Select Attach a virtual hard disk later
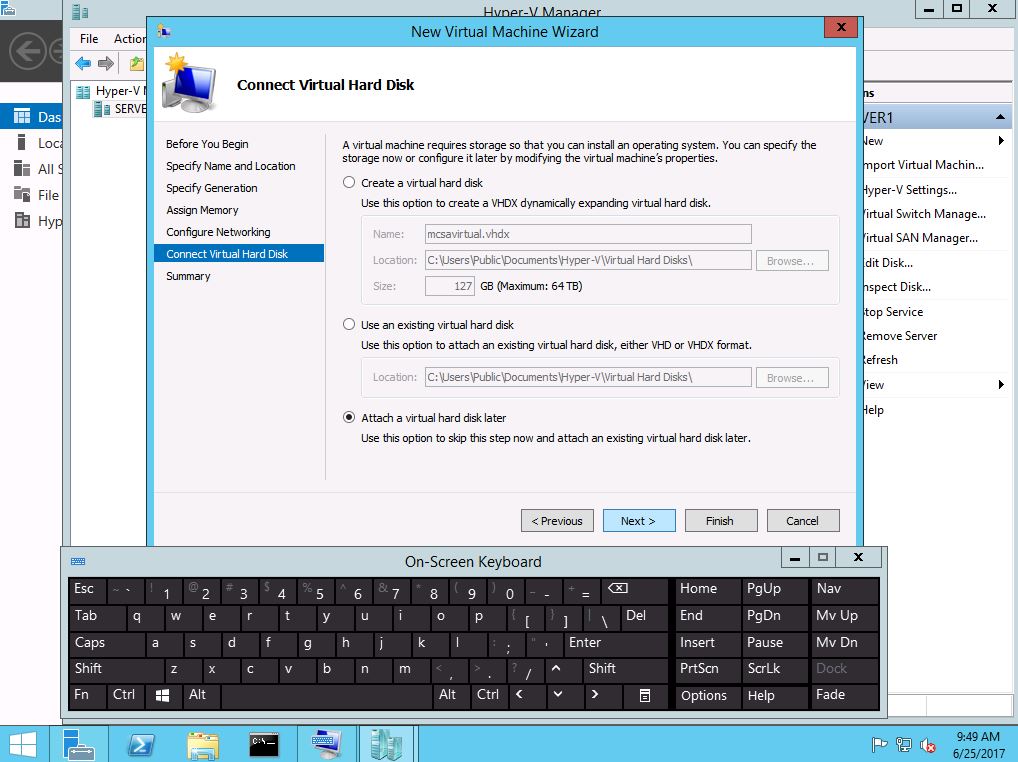The image size is (1018, 762). pos(349,418)
